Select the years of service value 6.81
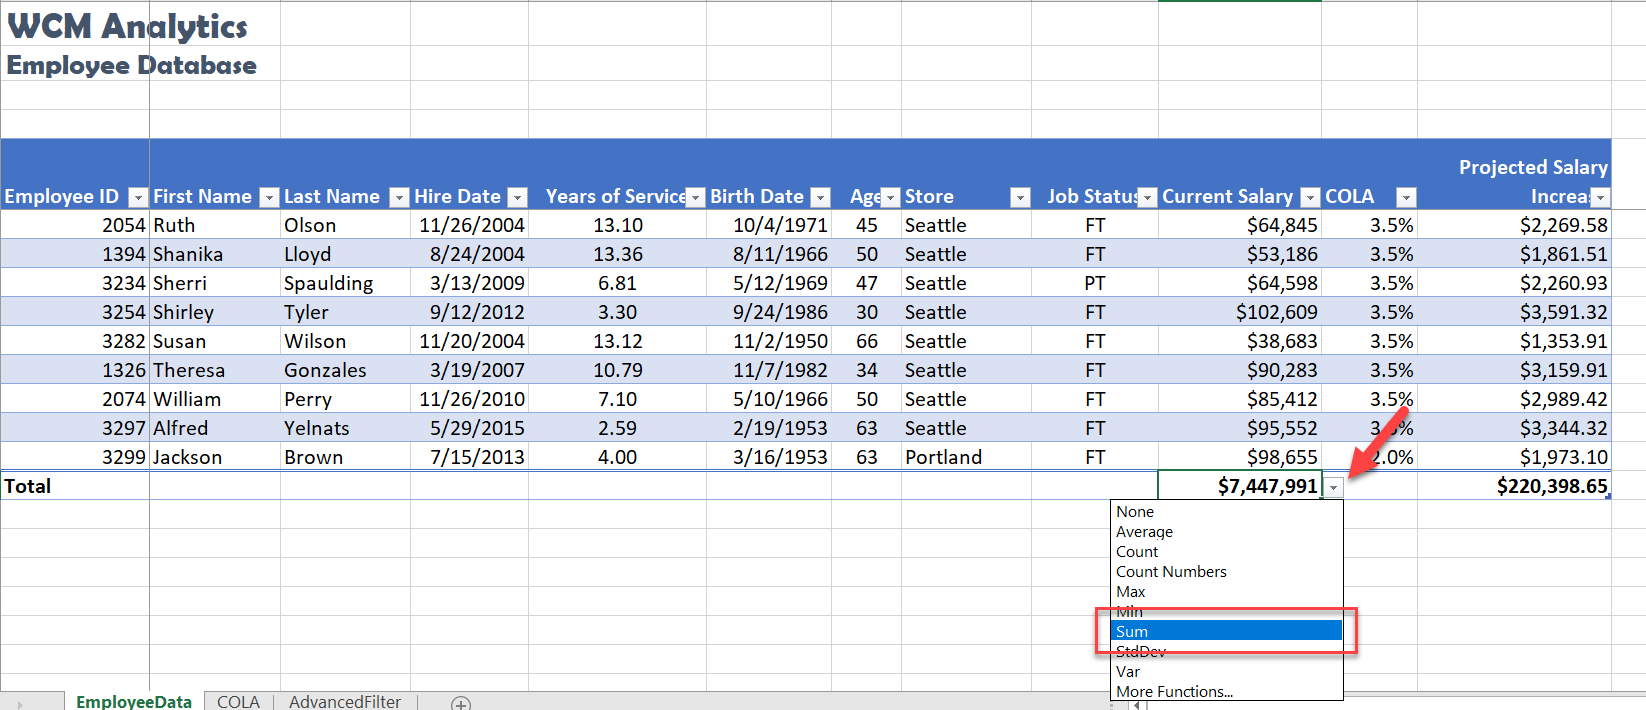 point(617,283)
